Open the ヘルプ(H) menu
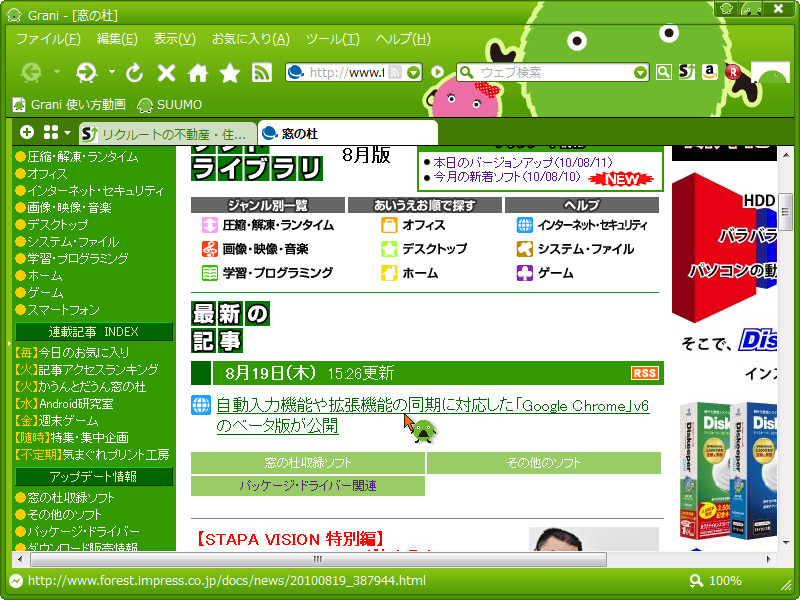 coord(403,39)
